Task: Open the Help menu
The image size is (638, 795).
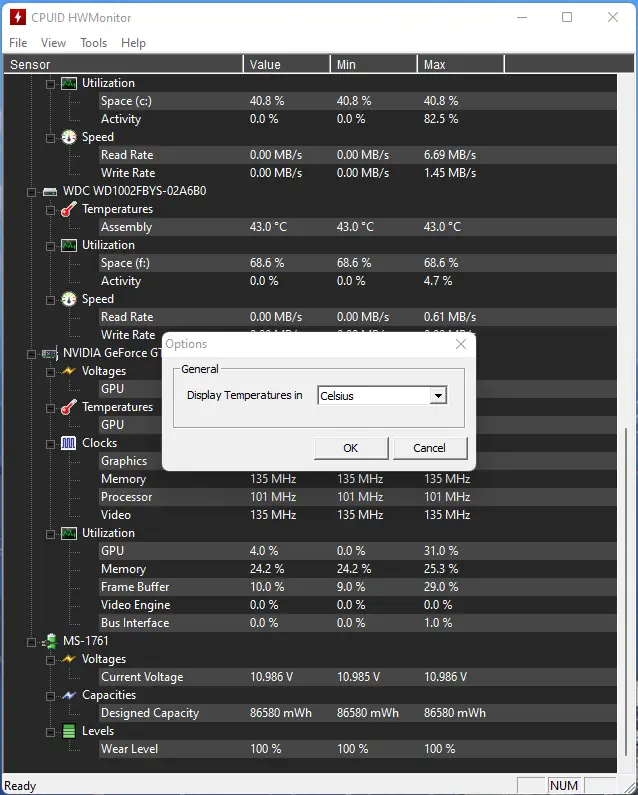Action: click(x=133, y=43)
